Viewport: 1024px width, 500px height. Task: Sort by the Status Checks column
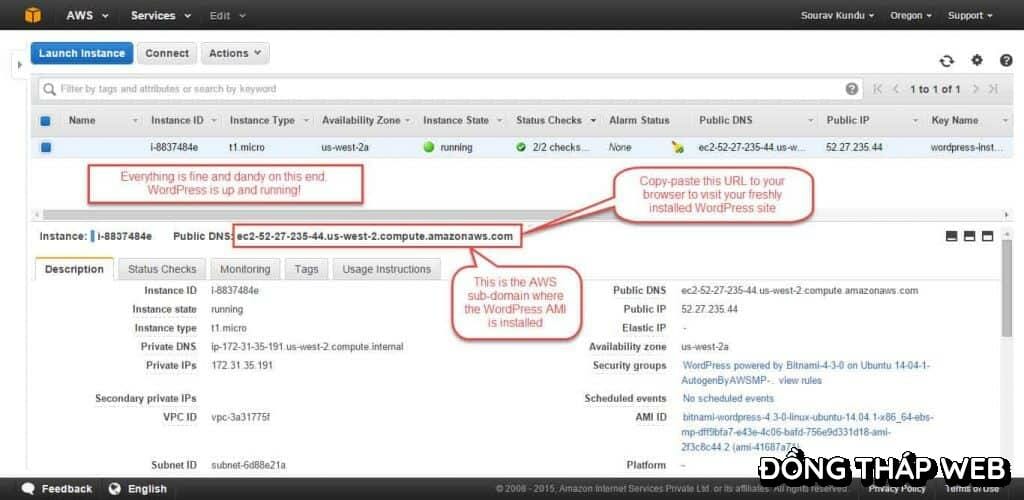pos(549,120)
